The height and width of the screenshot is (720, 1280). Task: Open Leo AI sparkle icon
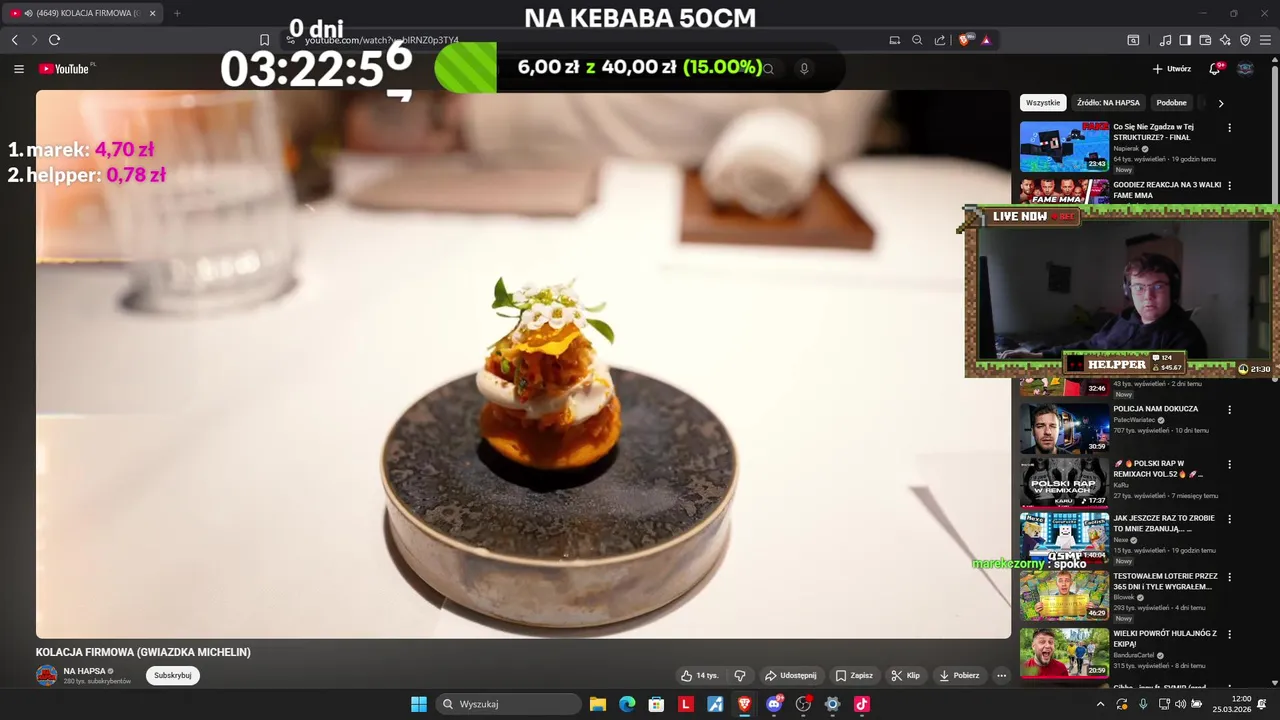(1225, 40)
